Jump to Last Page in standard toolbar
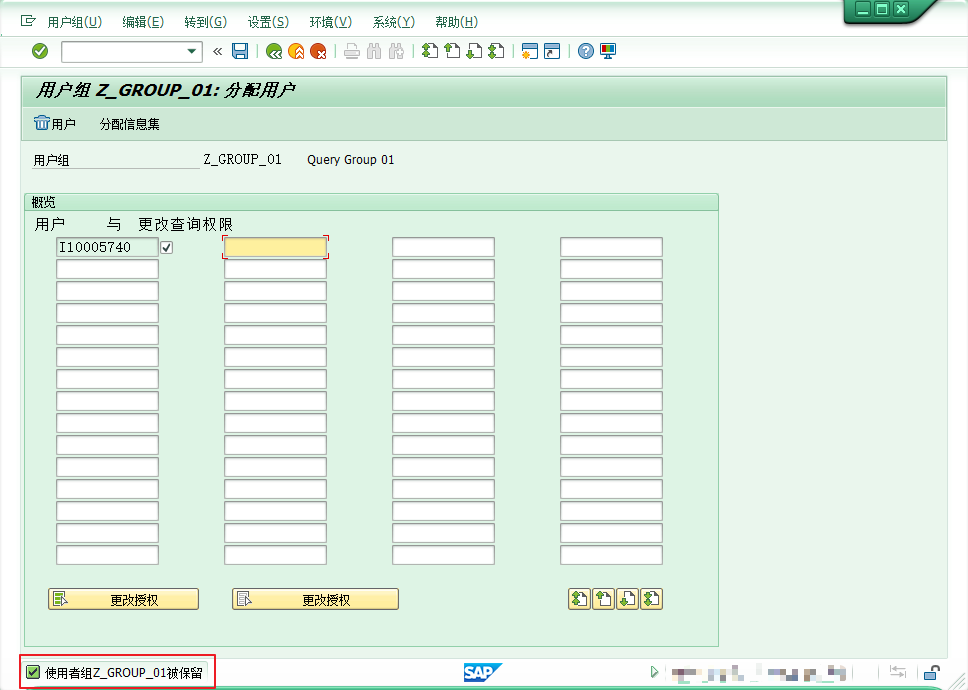 coord(496,51)
